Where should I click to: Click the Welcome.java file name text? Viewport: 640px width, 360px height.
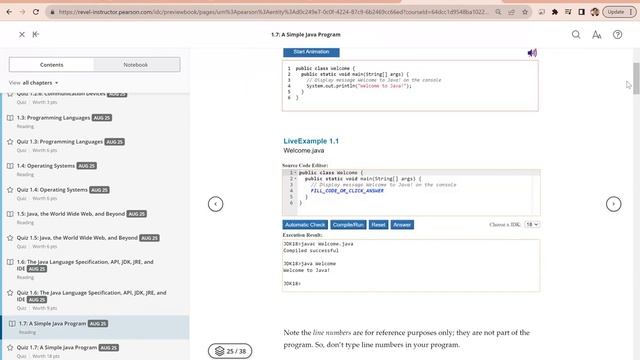pyautogui.click(x=304, y=151)
